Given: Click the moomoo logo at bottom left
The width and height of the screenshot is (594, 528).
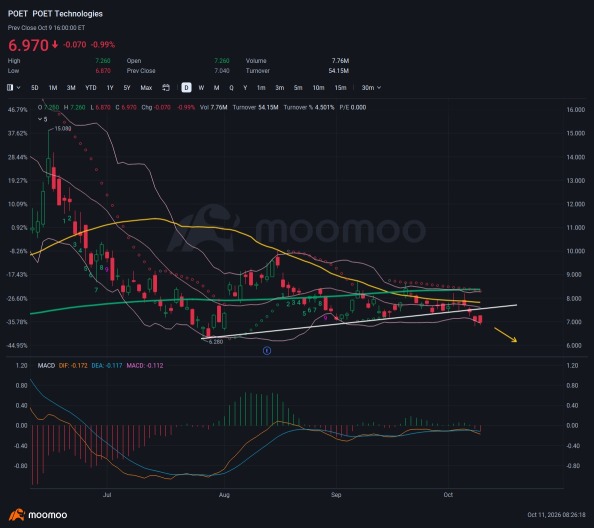Looking at the screenshot, I should coord(38,515).
